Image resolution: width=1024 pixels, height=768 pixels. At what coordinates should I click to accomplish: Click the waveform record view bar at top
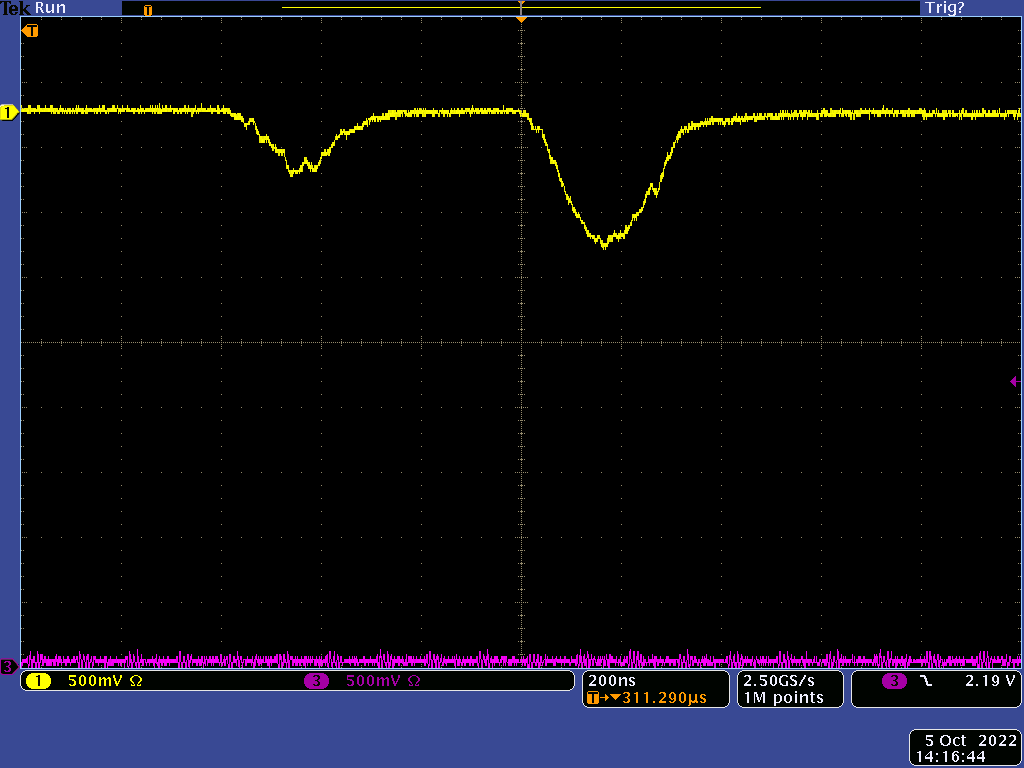[x=520, y=8]
